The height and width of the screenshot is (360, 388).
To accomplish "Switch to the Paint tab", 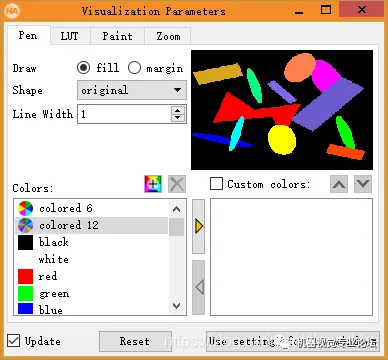I will tap(117, 36).
